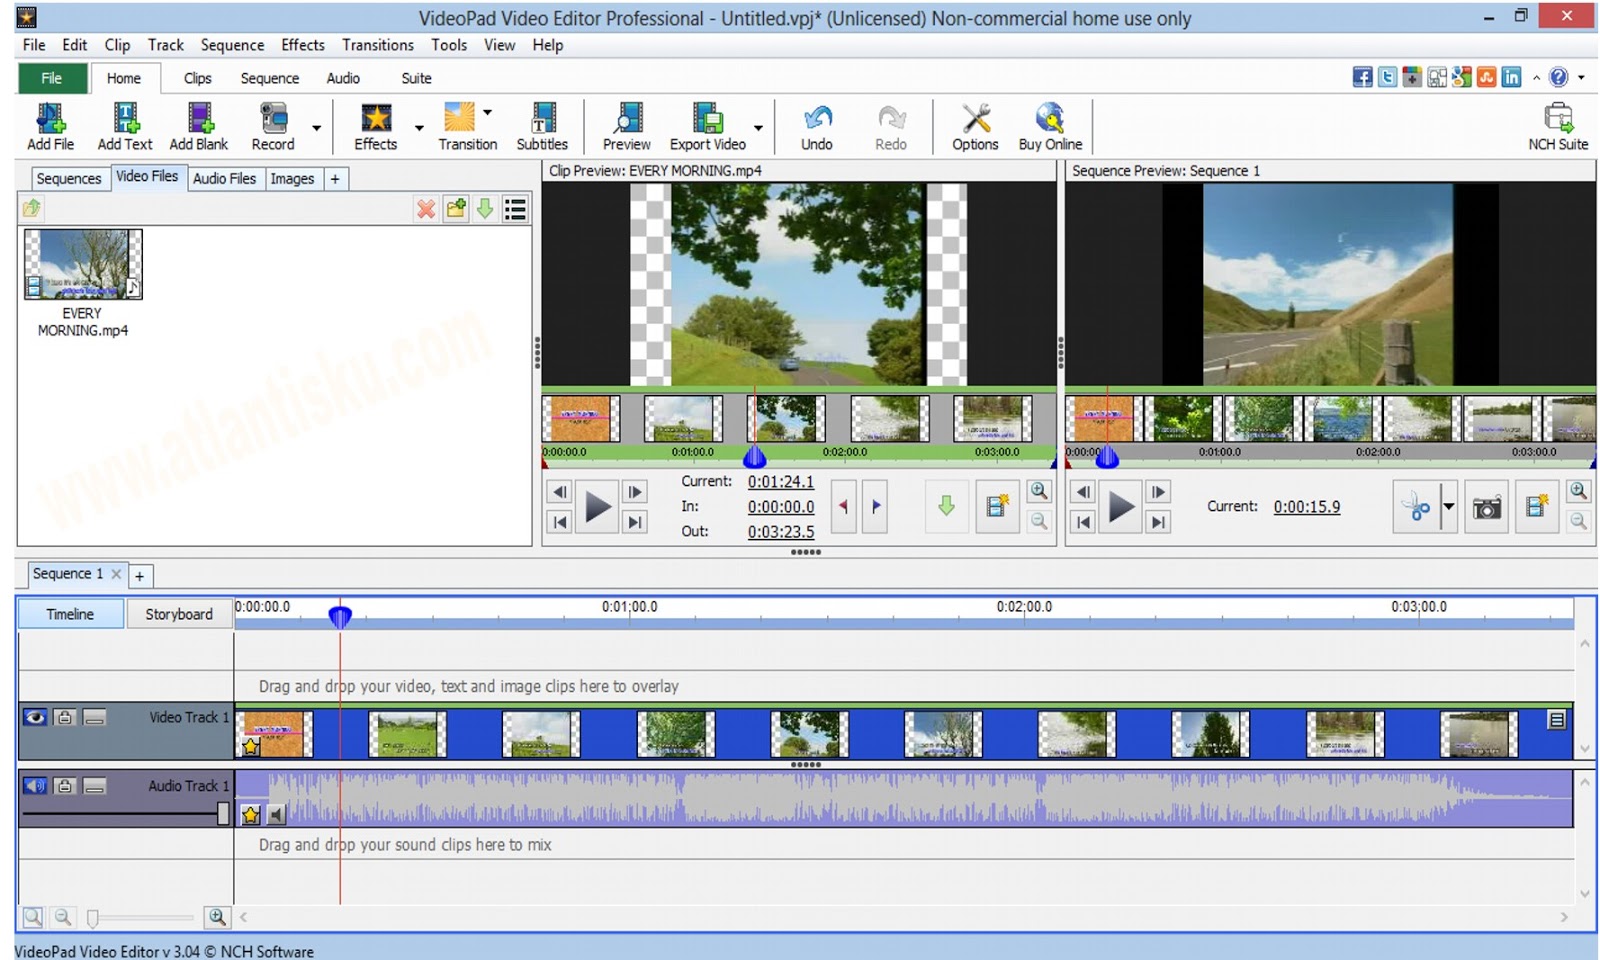Open the Transition dropdown arrow
The width and height of the screenshot is (1600, 960).
[x=489, y=112]
